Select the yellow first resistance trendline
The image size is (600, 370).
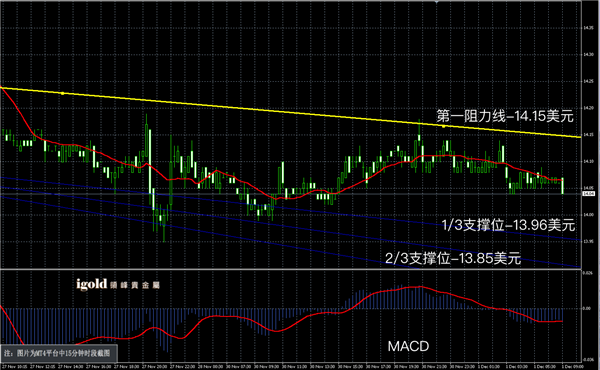pyautogui.click(x=291, y=112)
